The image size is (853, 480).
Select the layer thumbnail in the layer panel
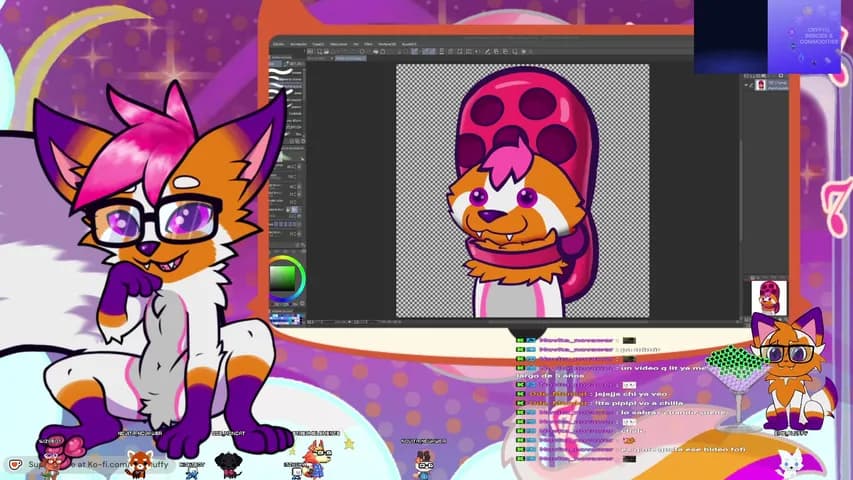coord(761,84)
